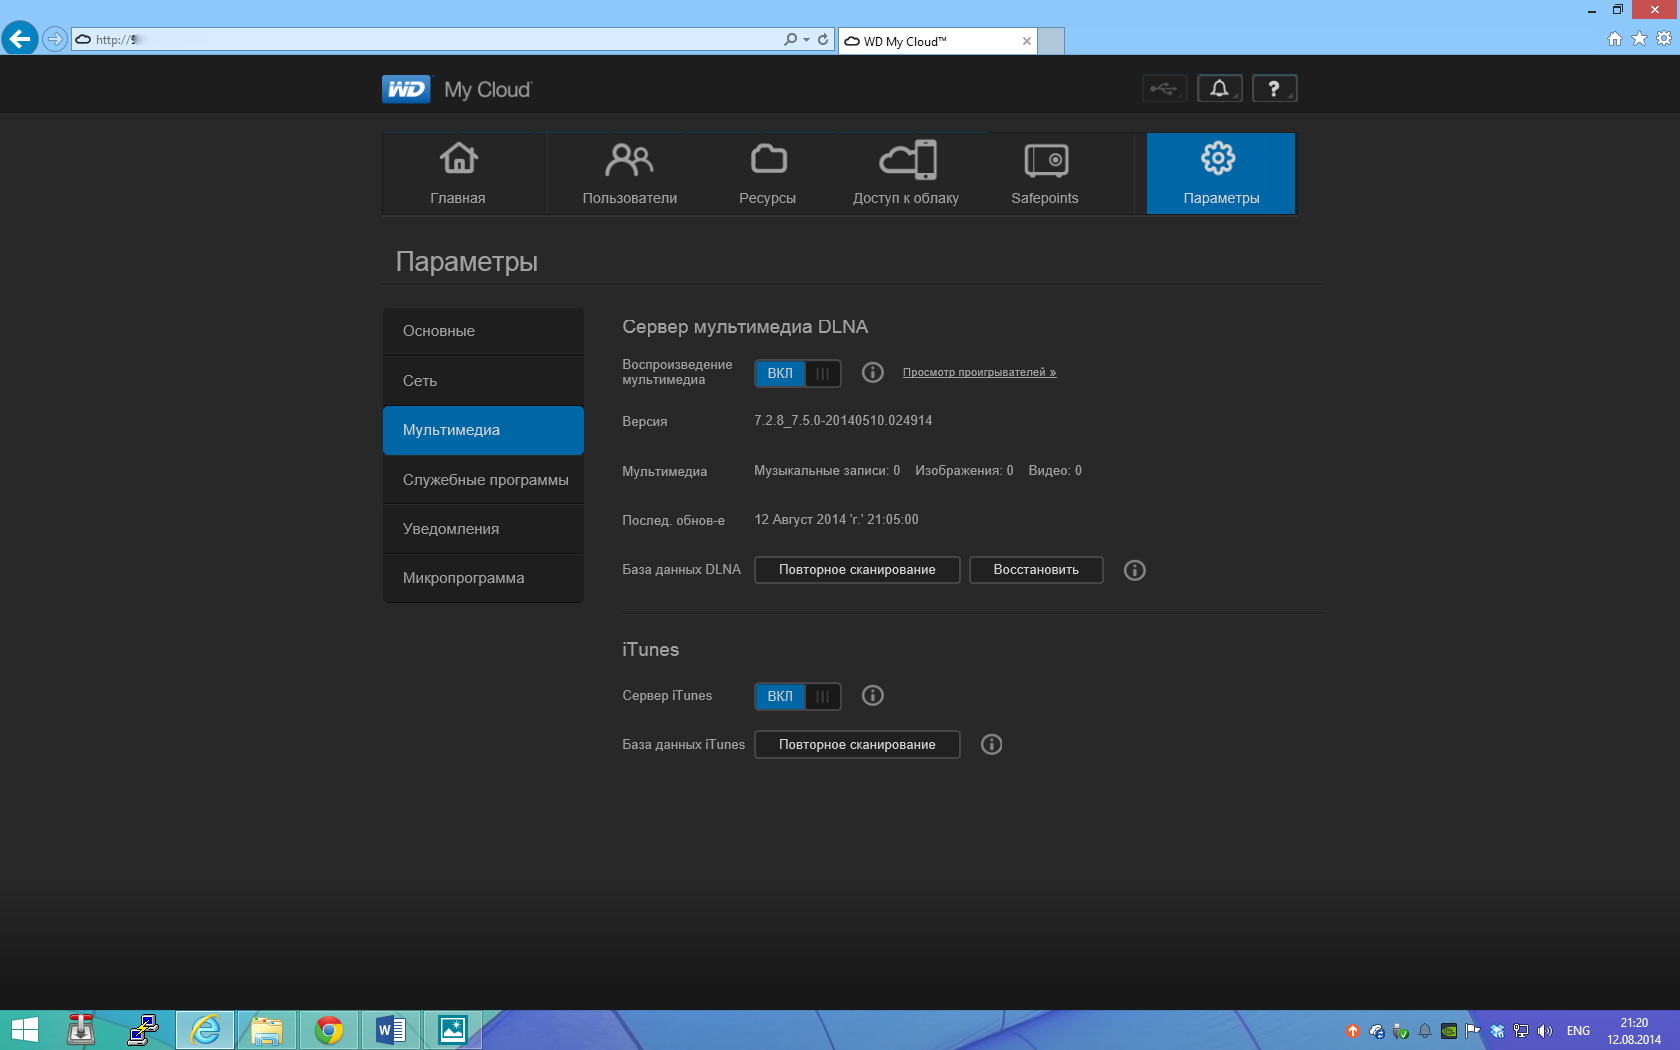The height and width of the screenshot is (1050, 1680).
Task: Click the browser forward arrow
Action: pos(55,39)
